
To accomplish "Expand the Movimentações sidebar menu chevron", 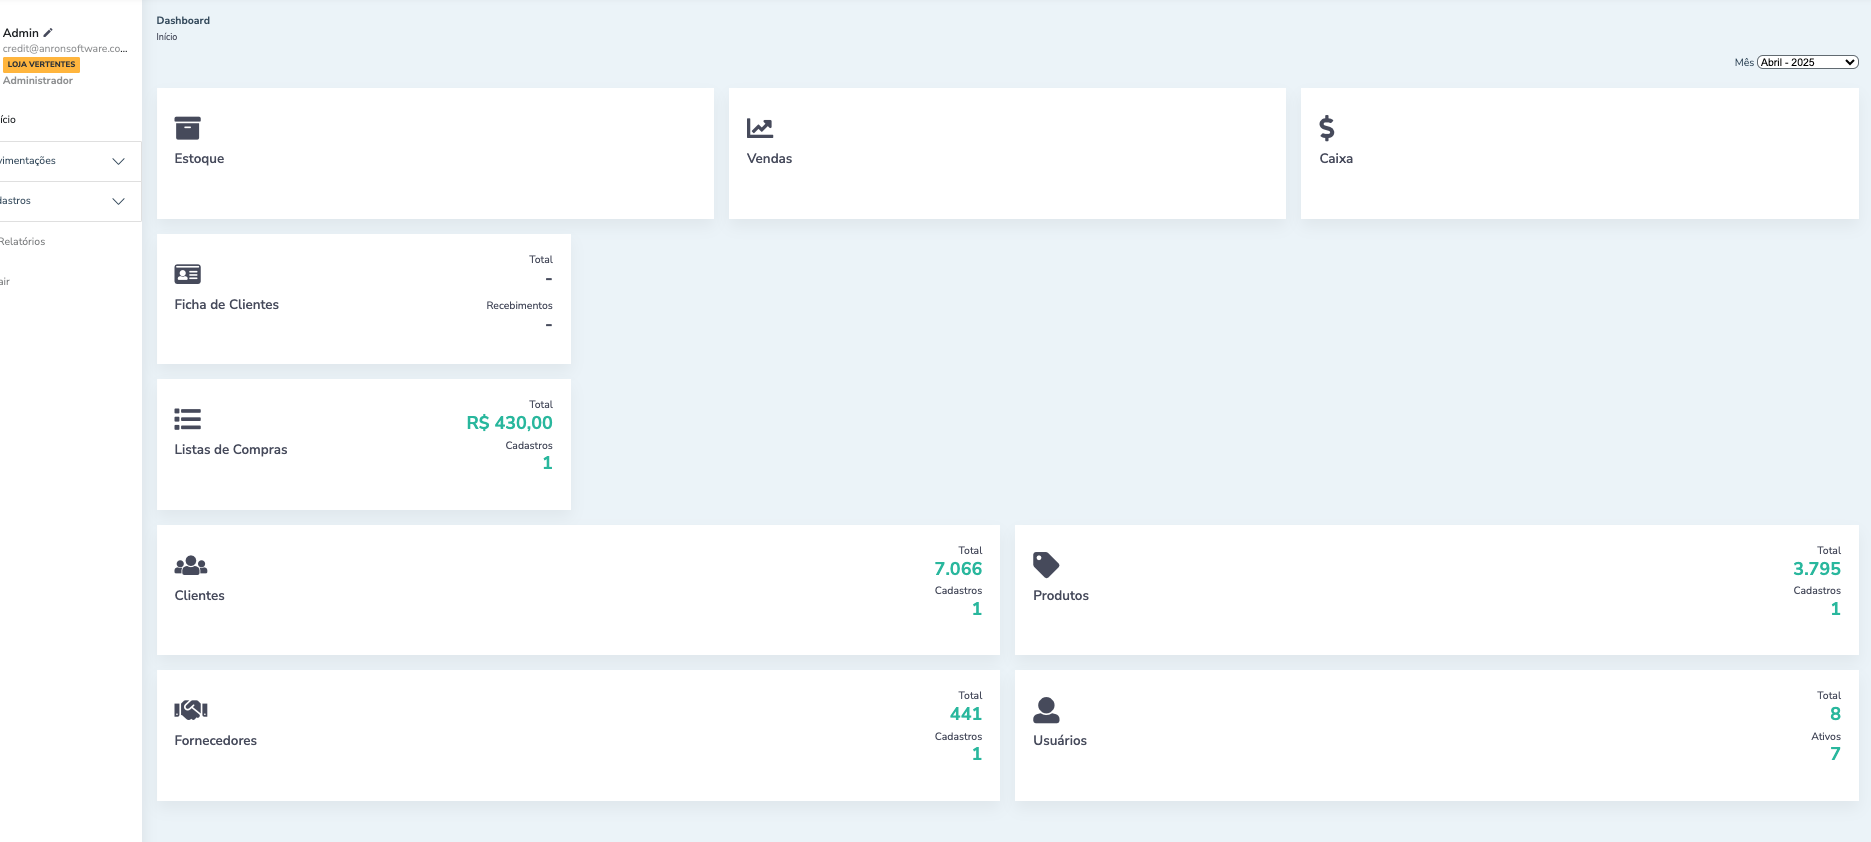I will [118, 161].
